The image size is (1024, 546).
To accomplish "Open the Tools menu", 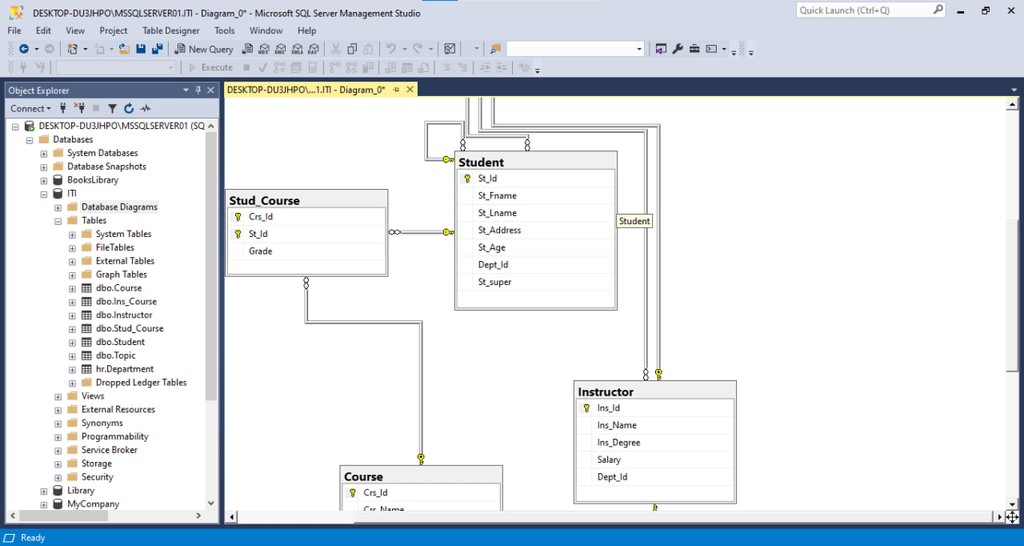I will click(225, 31).
